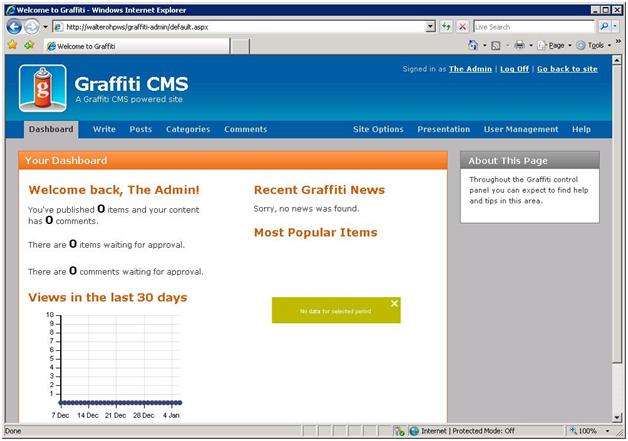The width and height of the screenshot is (628, 441).
Task: Open the Presentation navigation tab
Action: (443, 129)
